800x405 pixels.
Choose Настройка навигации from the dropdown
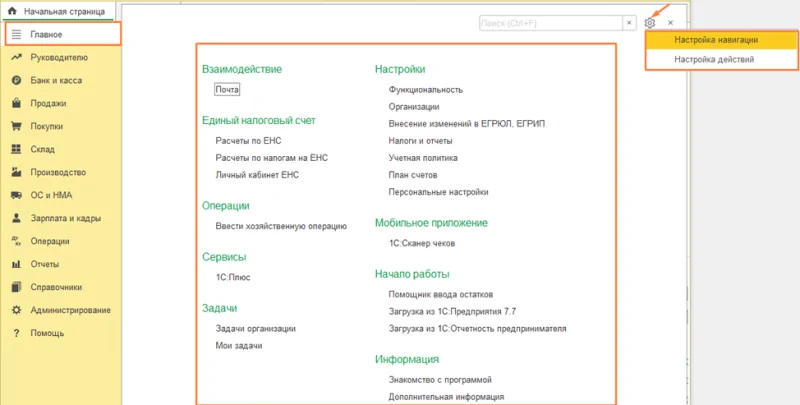(721, 40)
